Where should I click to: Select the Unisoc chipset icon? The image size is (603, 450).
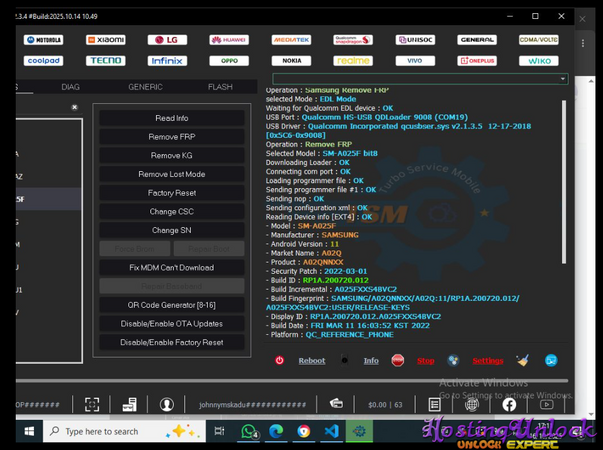415,40
